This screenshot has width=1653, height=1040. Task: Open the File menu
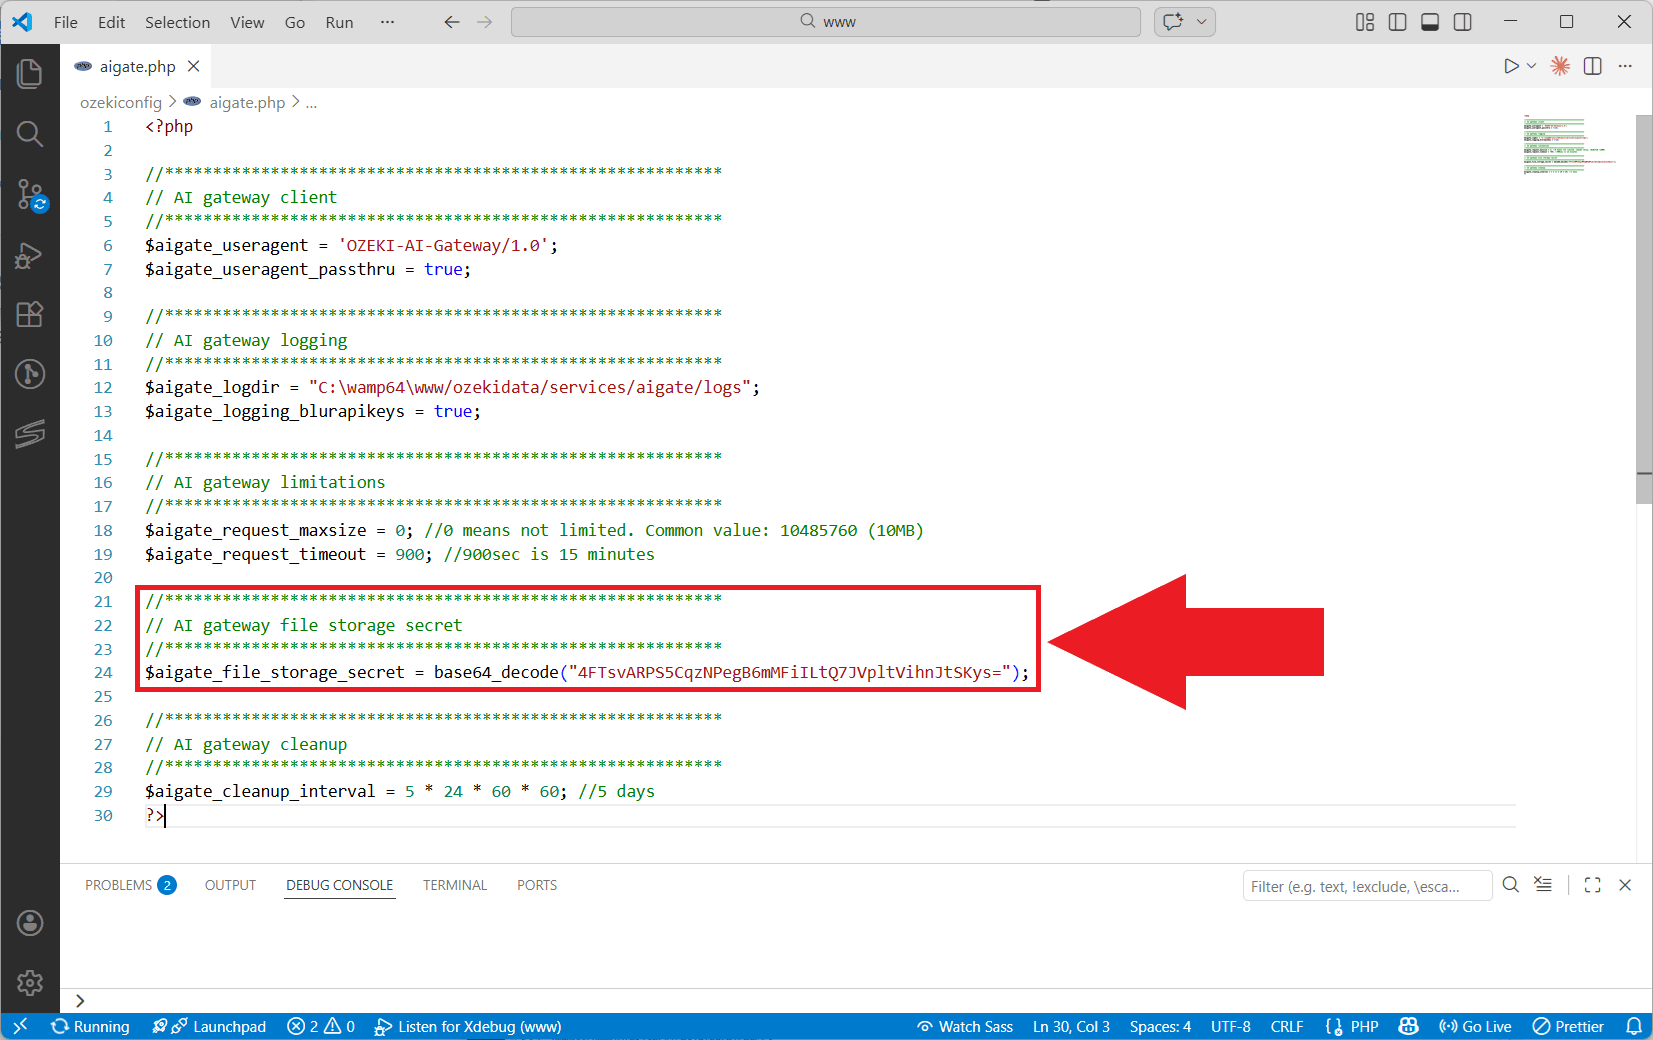(x=66, y=22)
